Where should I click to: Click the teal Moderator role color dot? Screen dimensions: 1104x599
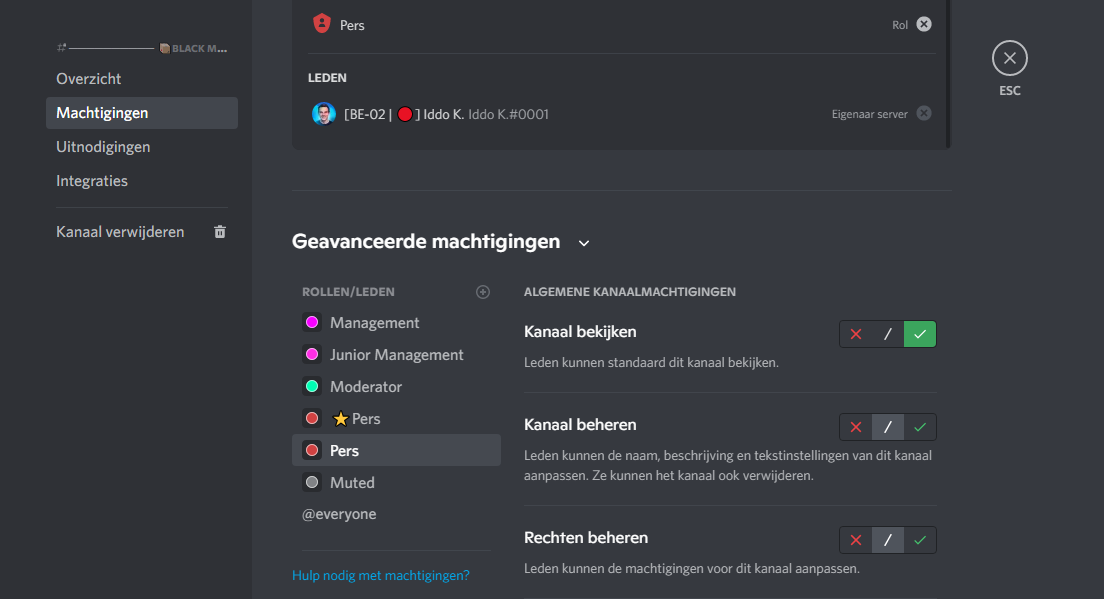312,387
